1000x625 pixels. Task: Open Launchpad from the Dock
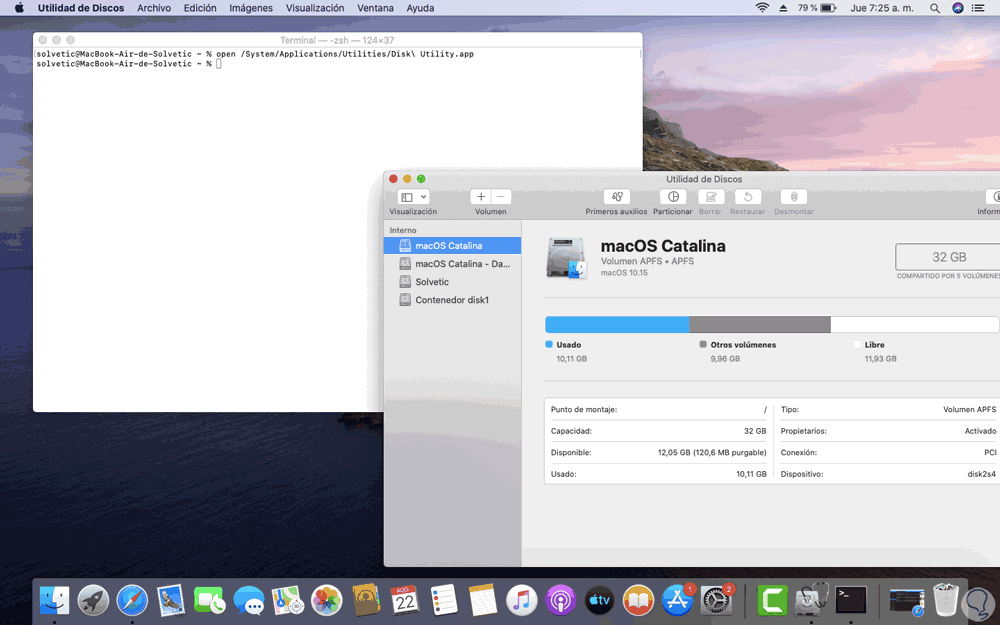pos(94,600)
